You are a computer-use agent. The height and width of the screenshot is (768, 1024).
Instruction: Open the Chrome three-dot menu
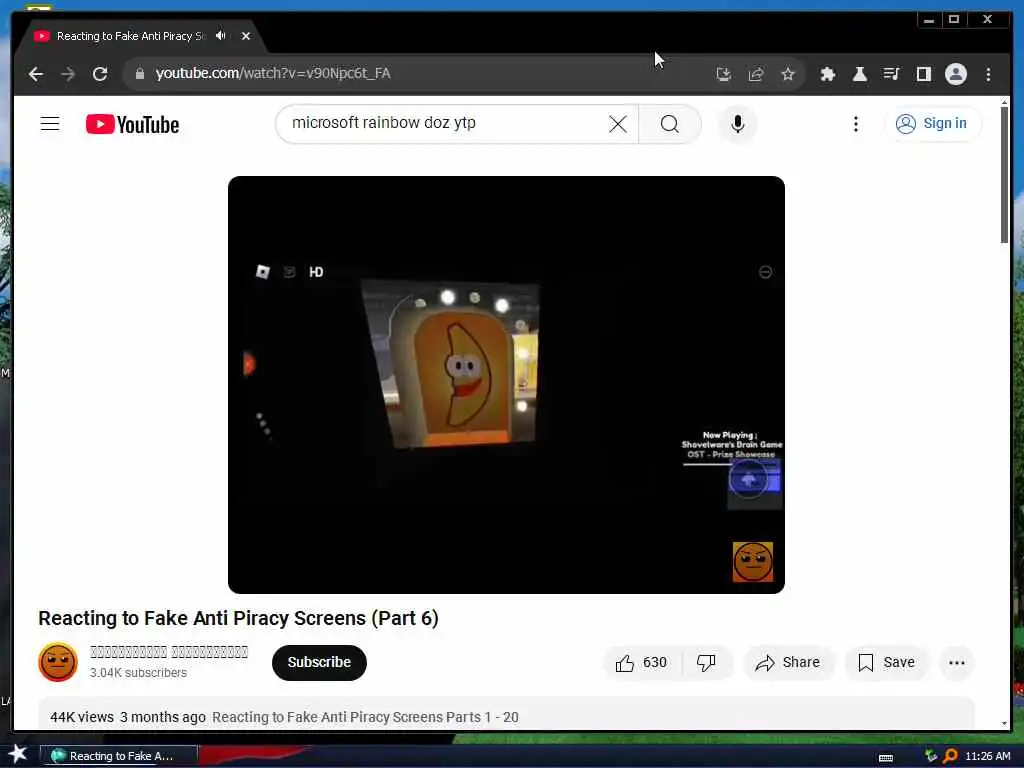988,74
